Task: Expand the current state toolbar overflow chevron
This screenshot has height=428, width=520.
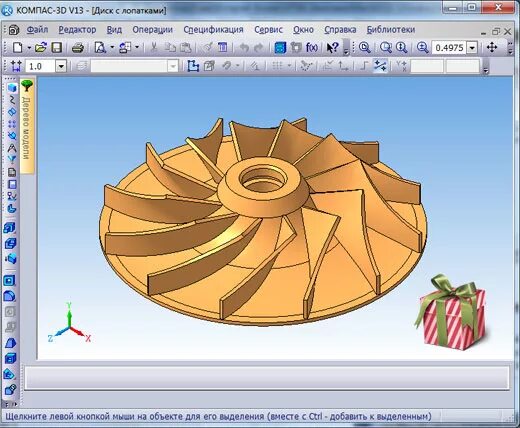Action: pos(486,69)
